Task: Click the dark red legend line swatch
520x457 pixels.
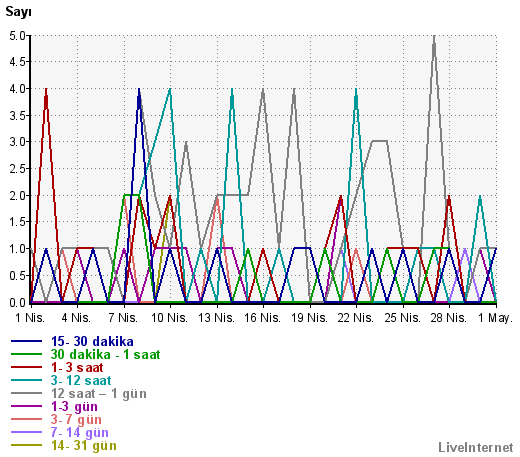Action: [26, 367]
